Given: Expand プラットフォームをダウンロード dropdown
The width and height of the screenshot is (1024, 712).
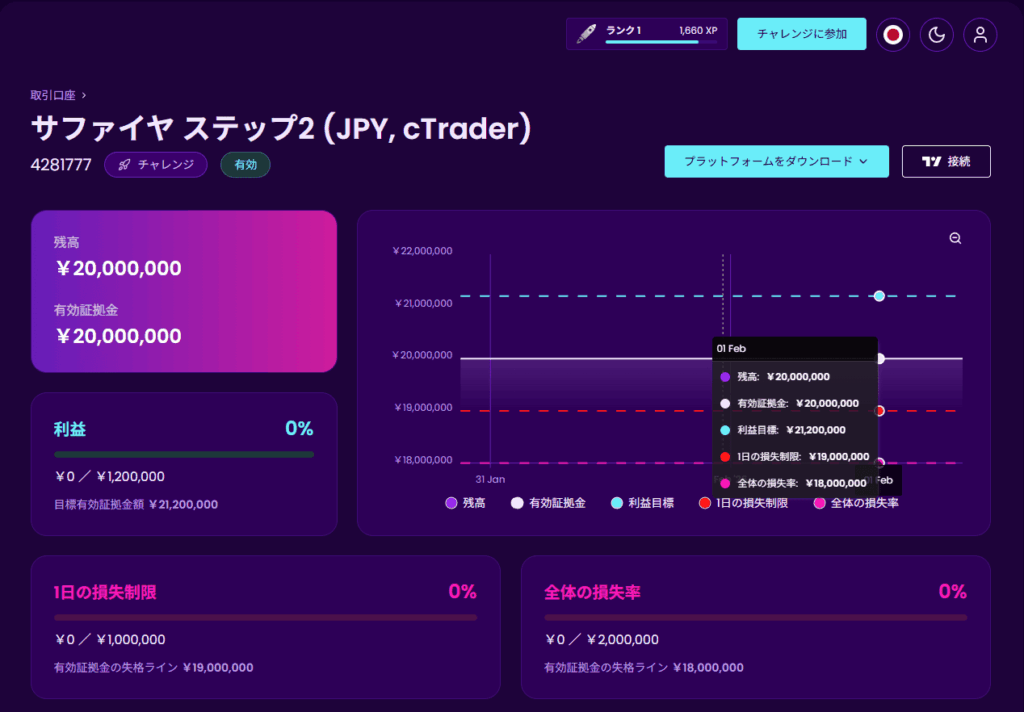Looking at the screenshot, I should pos(776,161).
